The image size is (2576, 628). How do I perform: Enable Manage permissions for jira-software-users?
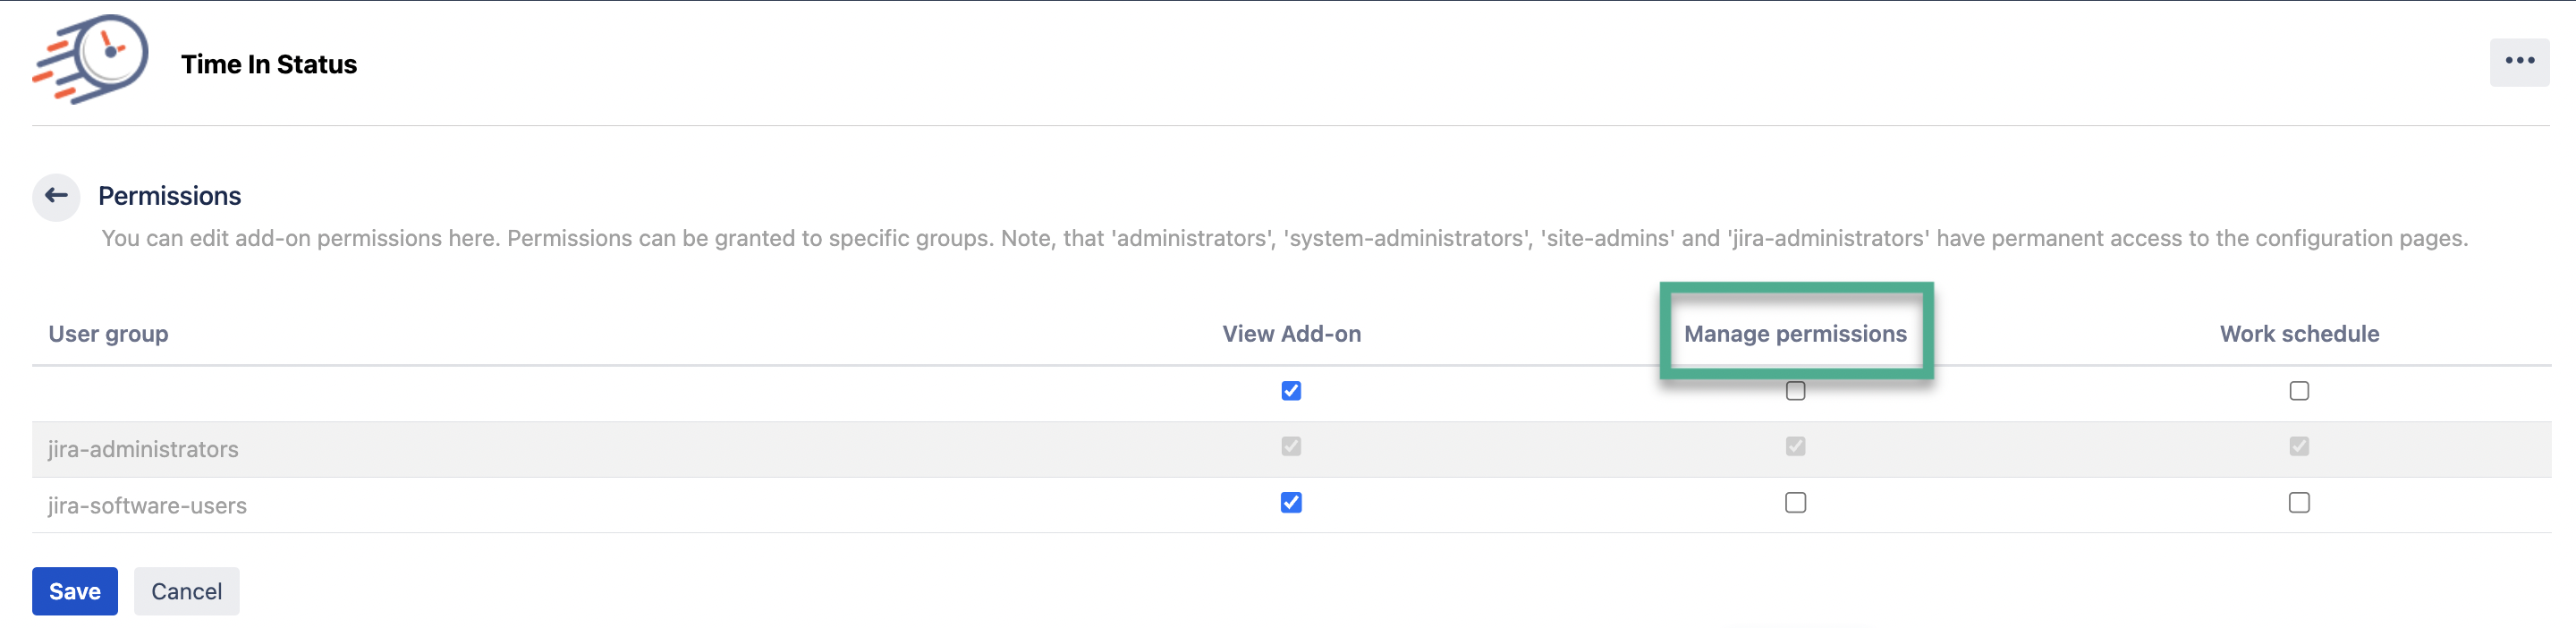pyautogui.click(x=1795, y=503)
